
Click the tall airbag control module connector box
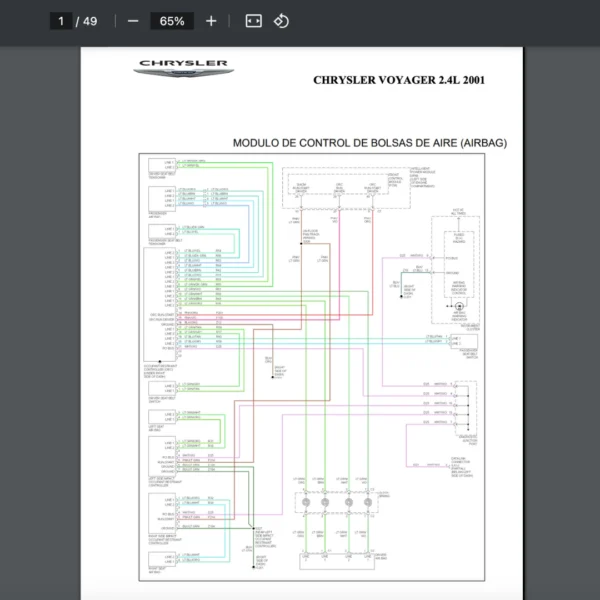pyautogui.click(x=160, y=302)
